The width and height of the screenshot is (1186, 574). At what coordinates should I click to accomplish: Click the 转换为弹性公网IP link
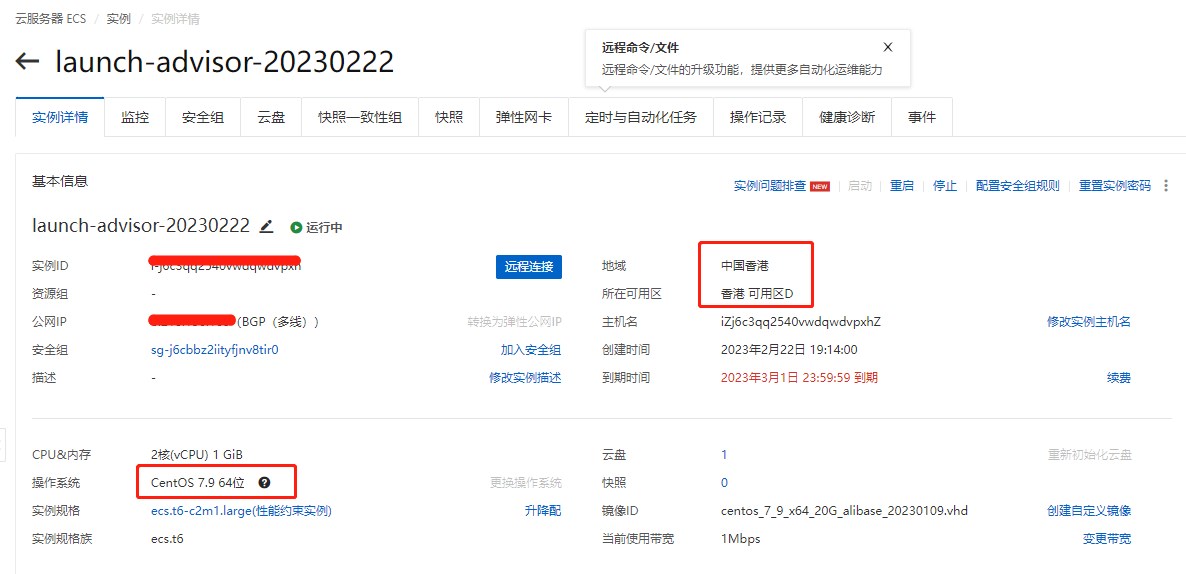tap(514, 321)
